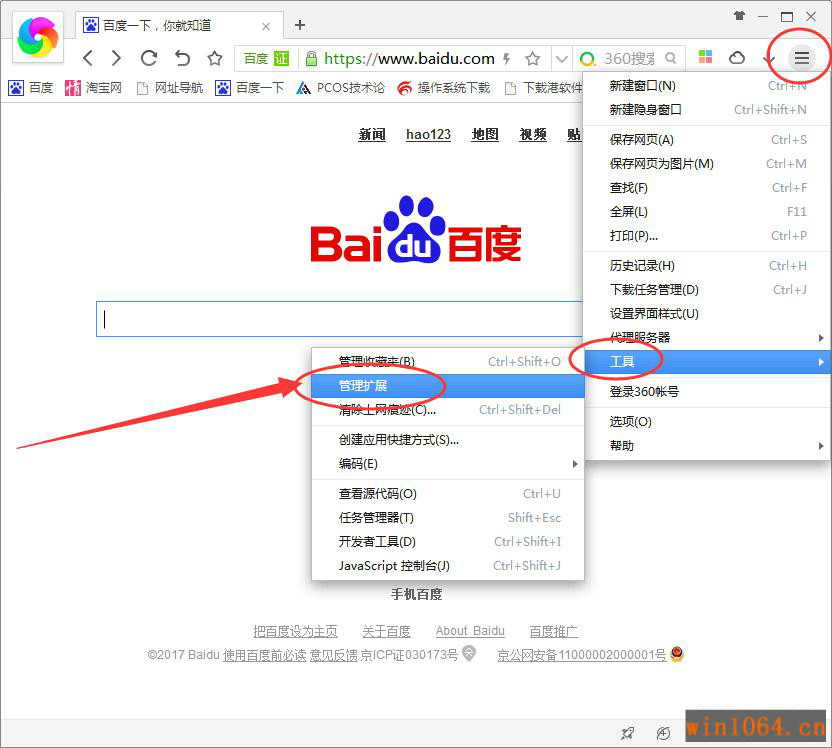Bookmark this page with the address bar star

click(532, 58)
